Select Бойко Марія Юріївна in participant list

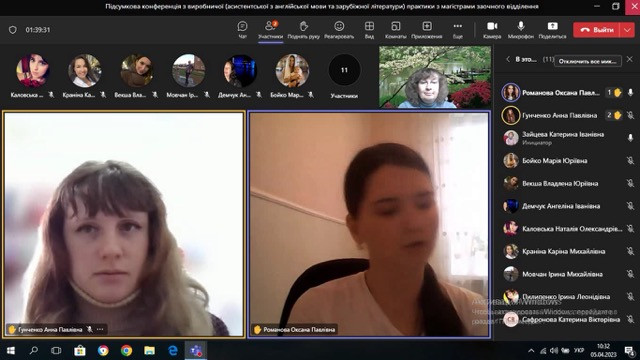tap(568, 161)
